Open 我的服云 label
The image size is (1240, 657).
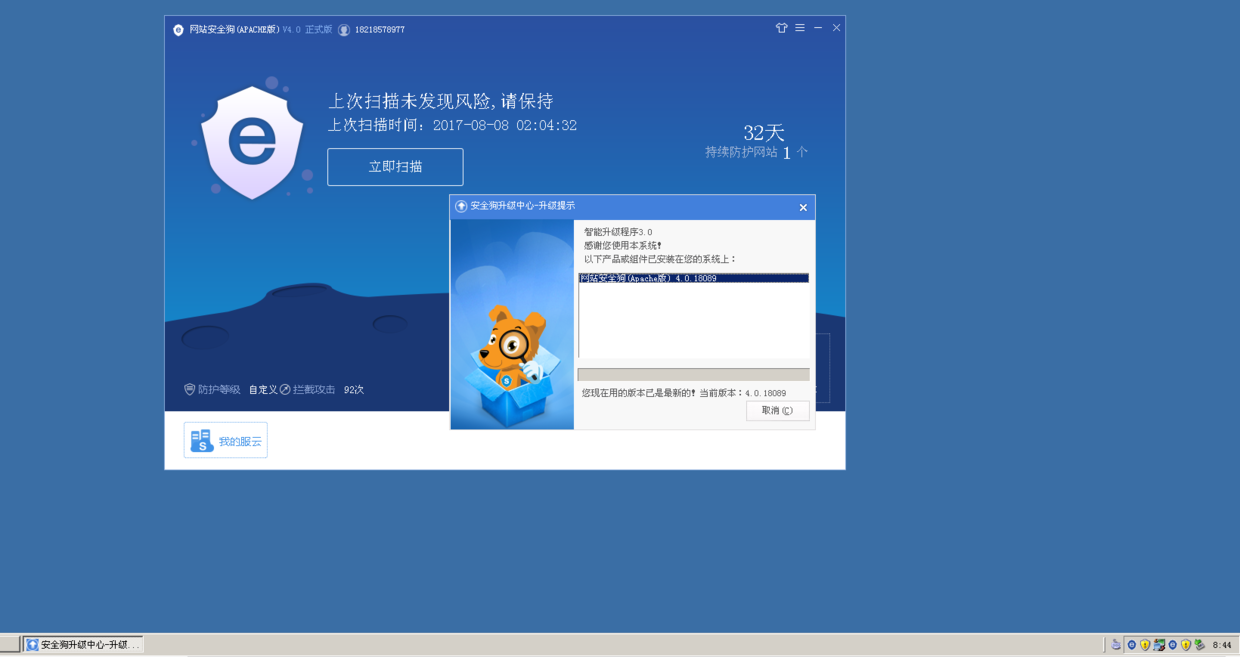[240, 441]
